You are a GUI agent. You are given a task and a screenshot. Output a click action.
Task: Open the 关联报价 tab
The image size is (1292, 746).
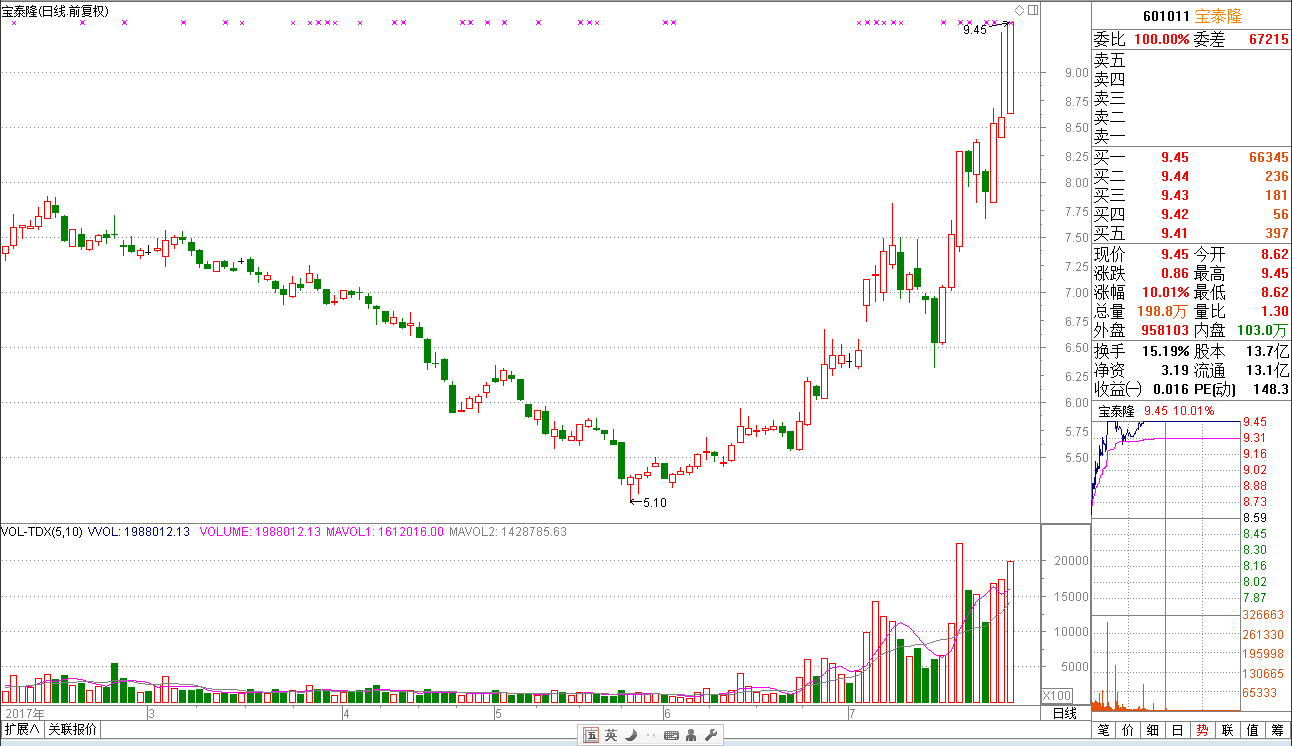point(73,729)
